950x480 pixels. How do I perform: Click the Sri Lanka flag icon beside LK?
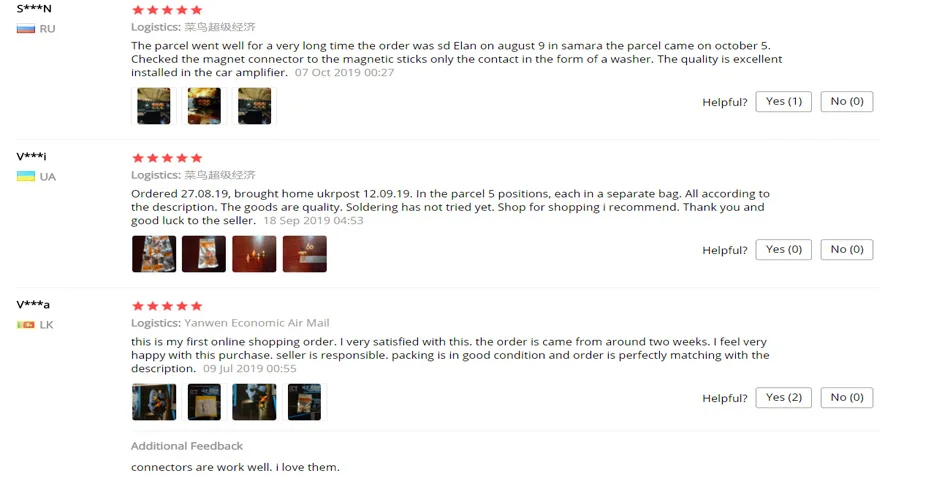pyautogui.click(x=25, y=325)
